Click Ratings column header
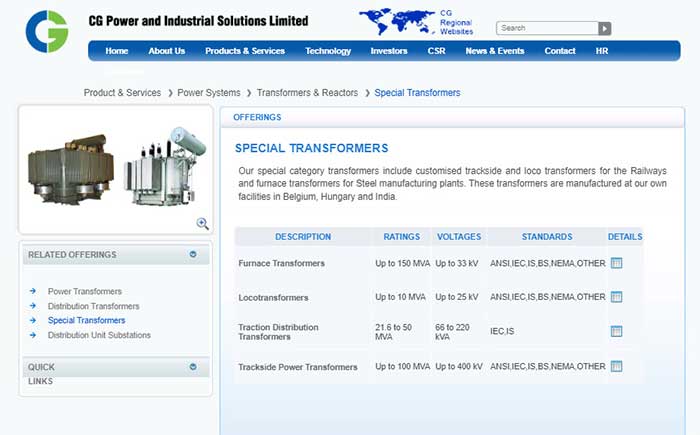 click(401, 237)
